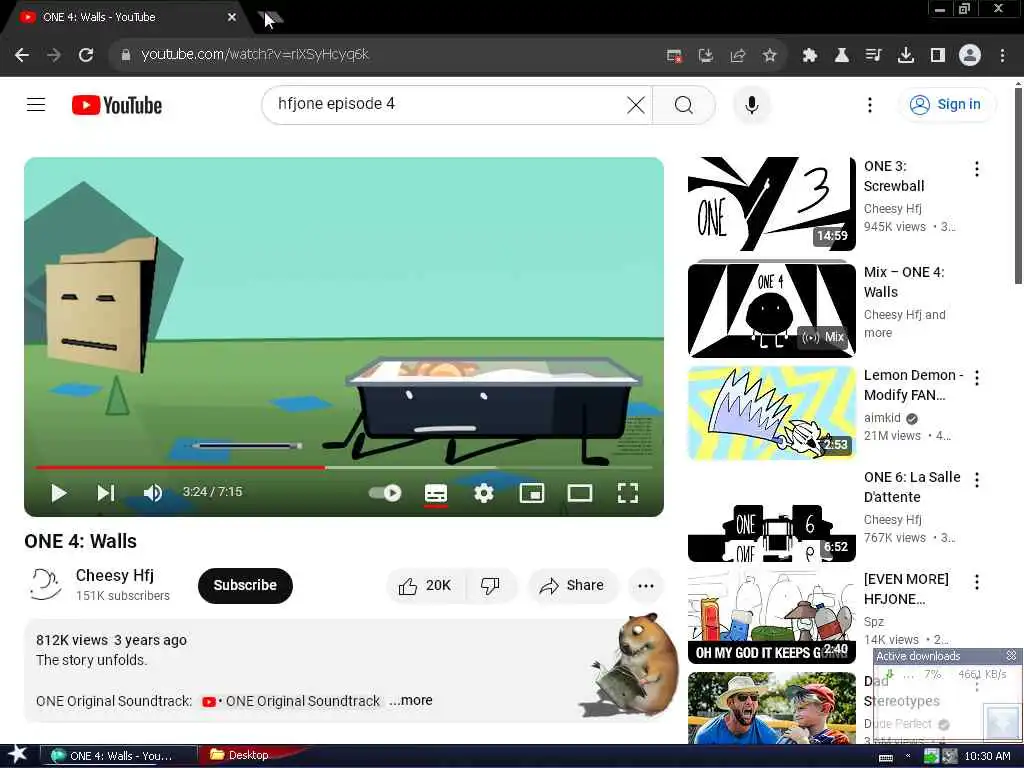The image size is (1024, 768).
Task: Mute the video volume speaker icon
Action: pyautogui.click(x=152, y=493)
